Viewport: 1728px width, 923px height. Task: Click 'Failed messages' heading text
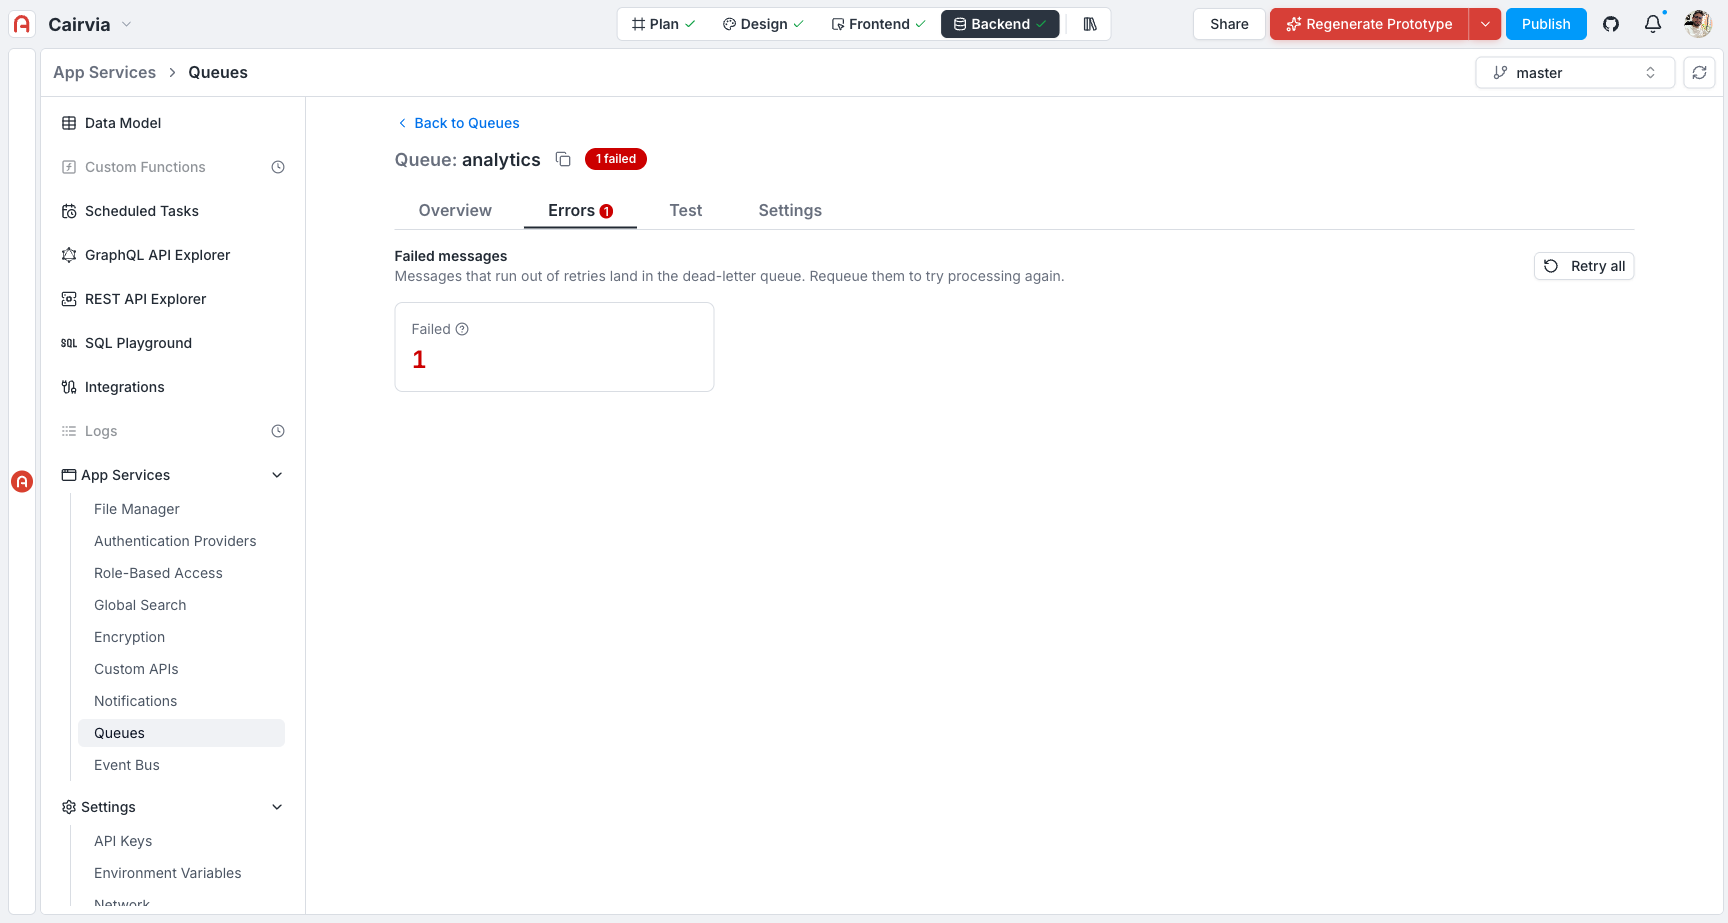coord(451,256)
